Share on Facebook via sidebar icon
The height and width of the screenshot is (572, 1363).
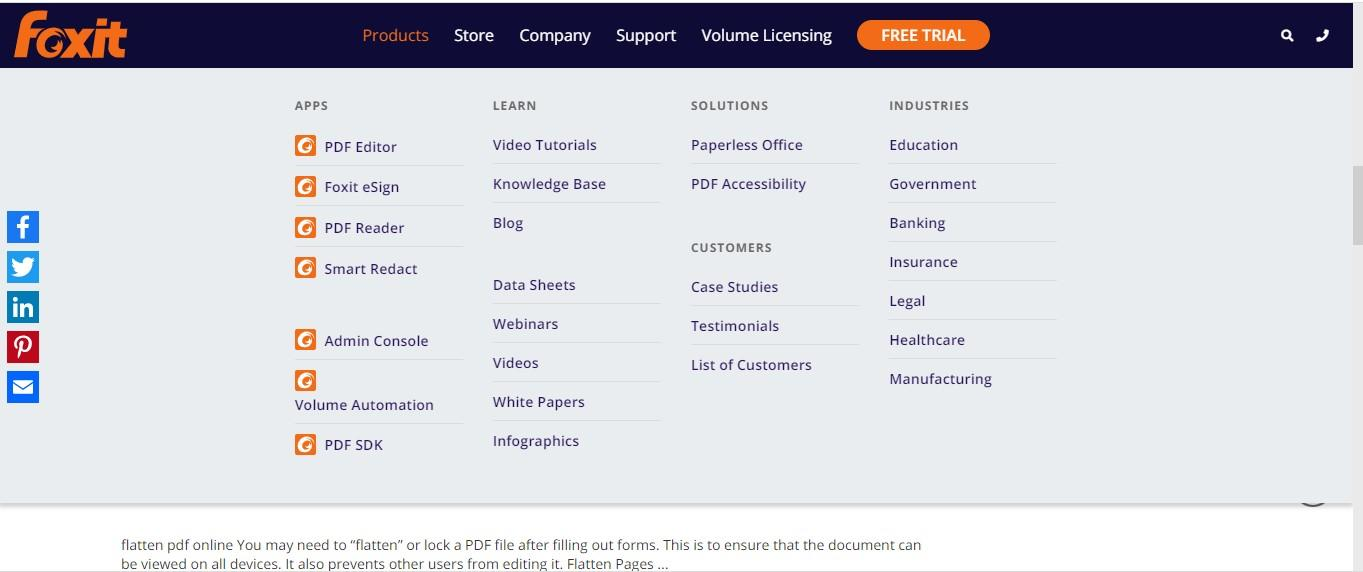(x=23, y=227)
